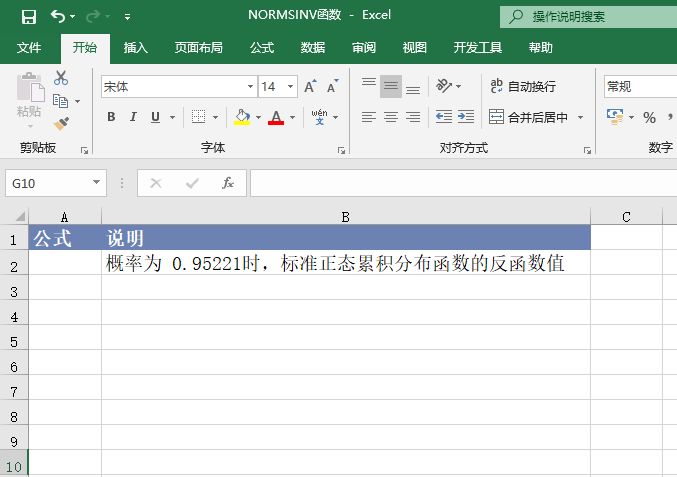677x477 pixels.
Task: Click Merge and Center (合并后居中) button
Action: click(x=529, y=117)
